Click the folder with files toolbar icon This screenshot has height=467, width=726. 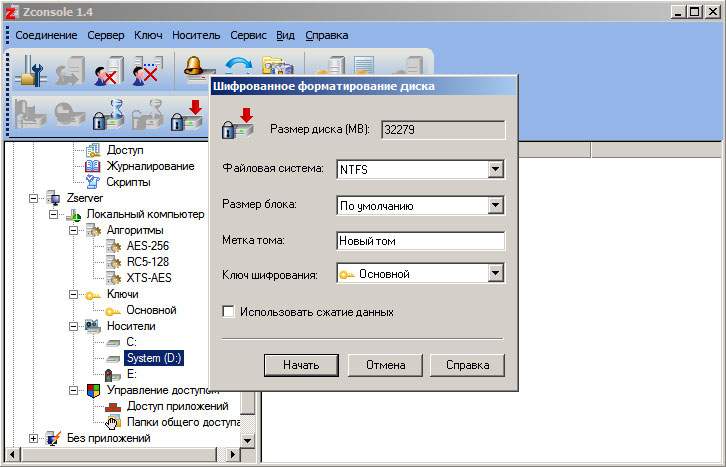pyautogui.click(x=278, y=65)
